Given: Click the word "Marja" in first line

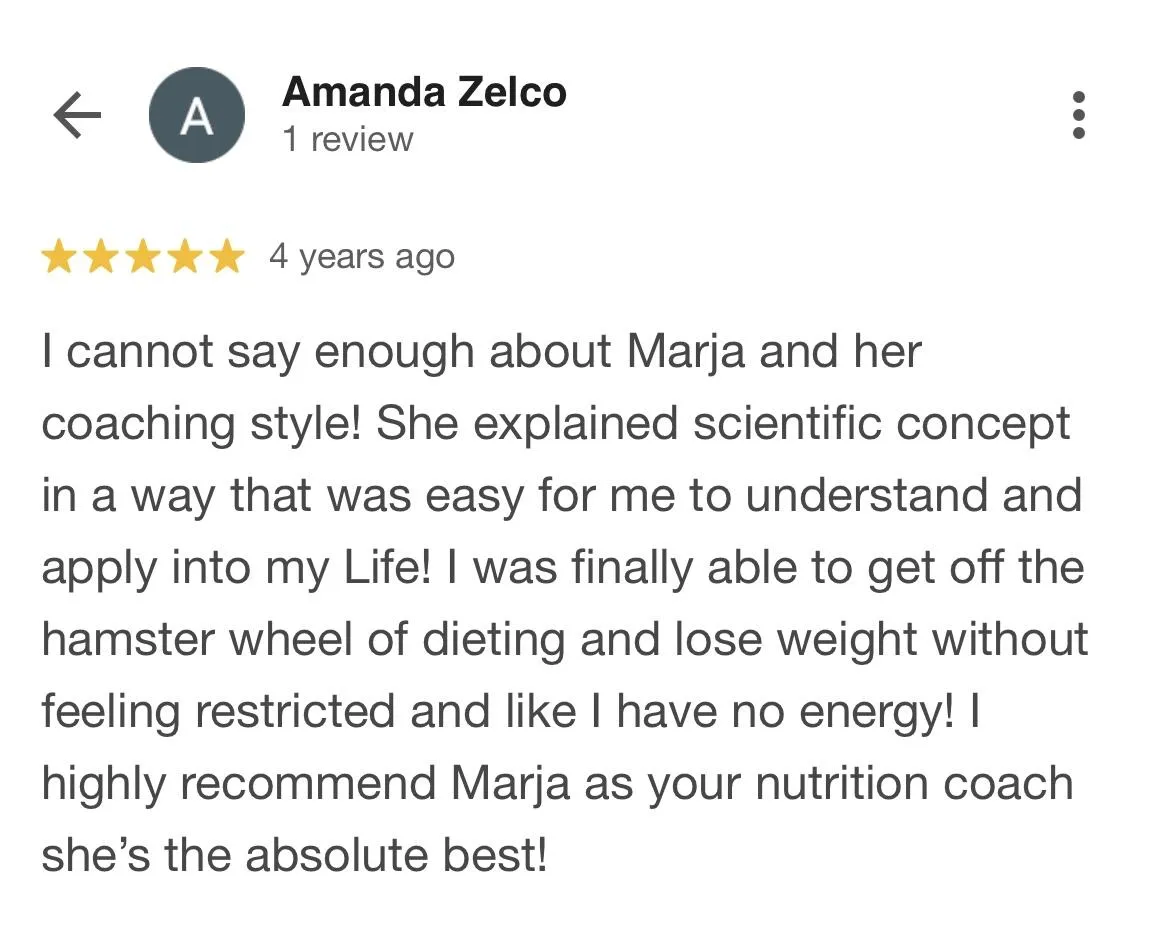Looking at the screenshot, I should 686,352.
